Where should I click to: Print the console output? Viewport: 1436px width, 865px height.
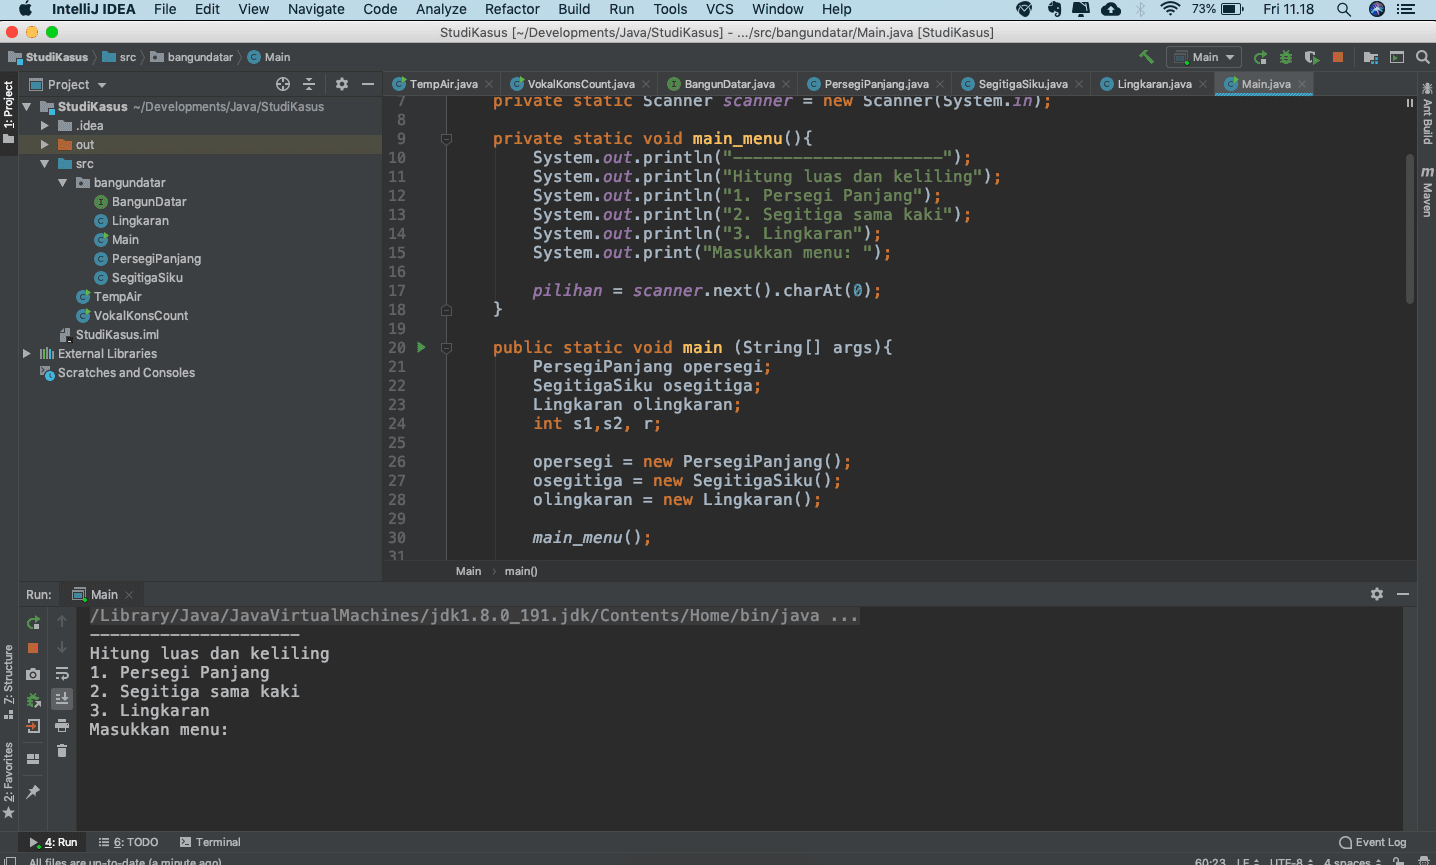click(62, 725)
